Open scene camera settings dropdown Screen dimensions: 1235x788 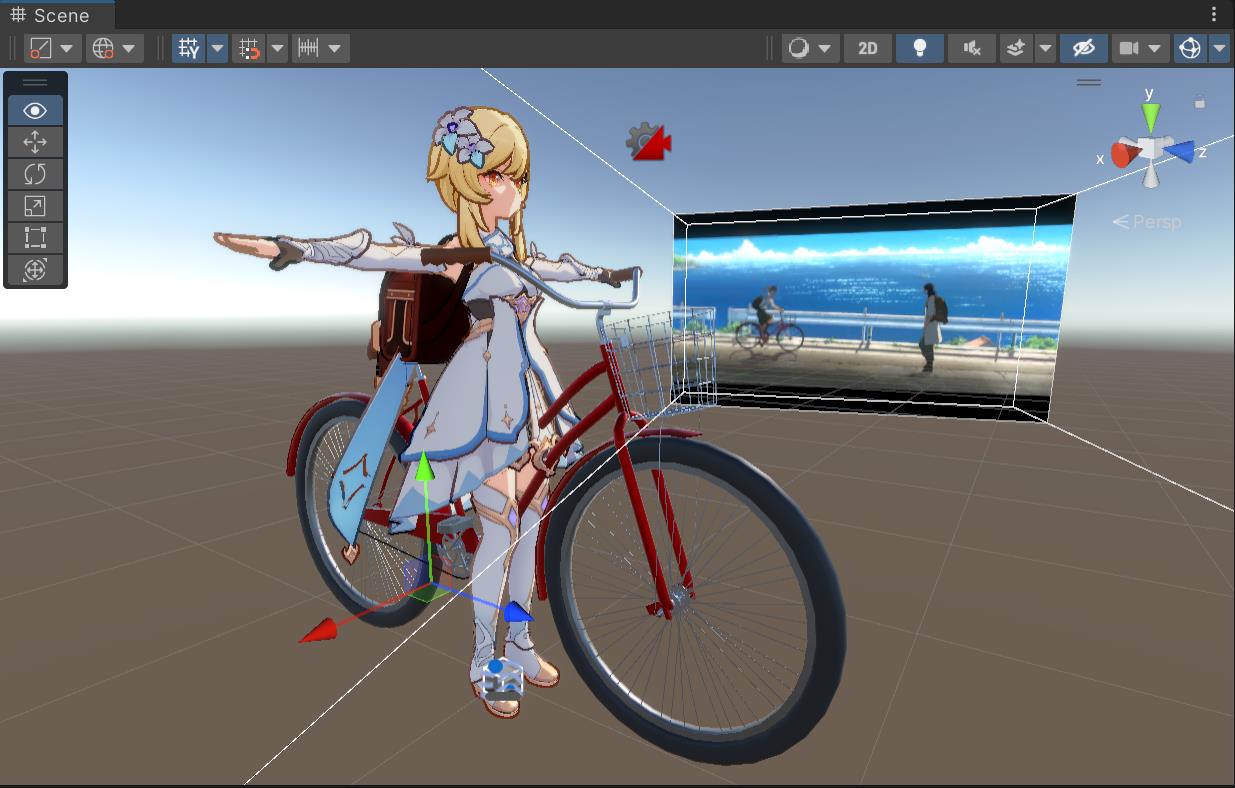pyautogui.click(x=1140, y=48)
